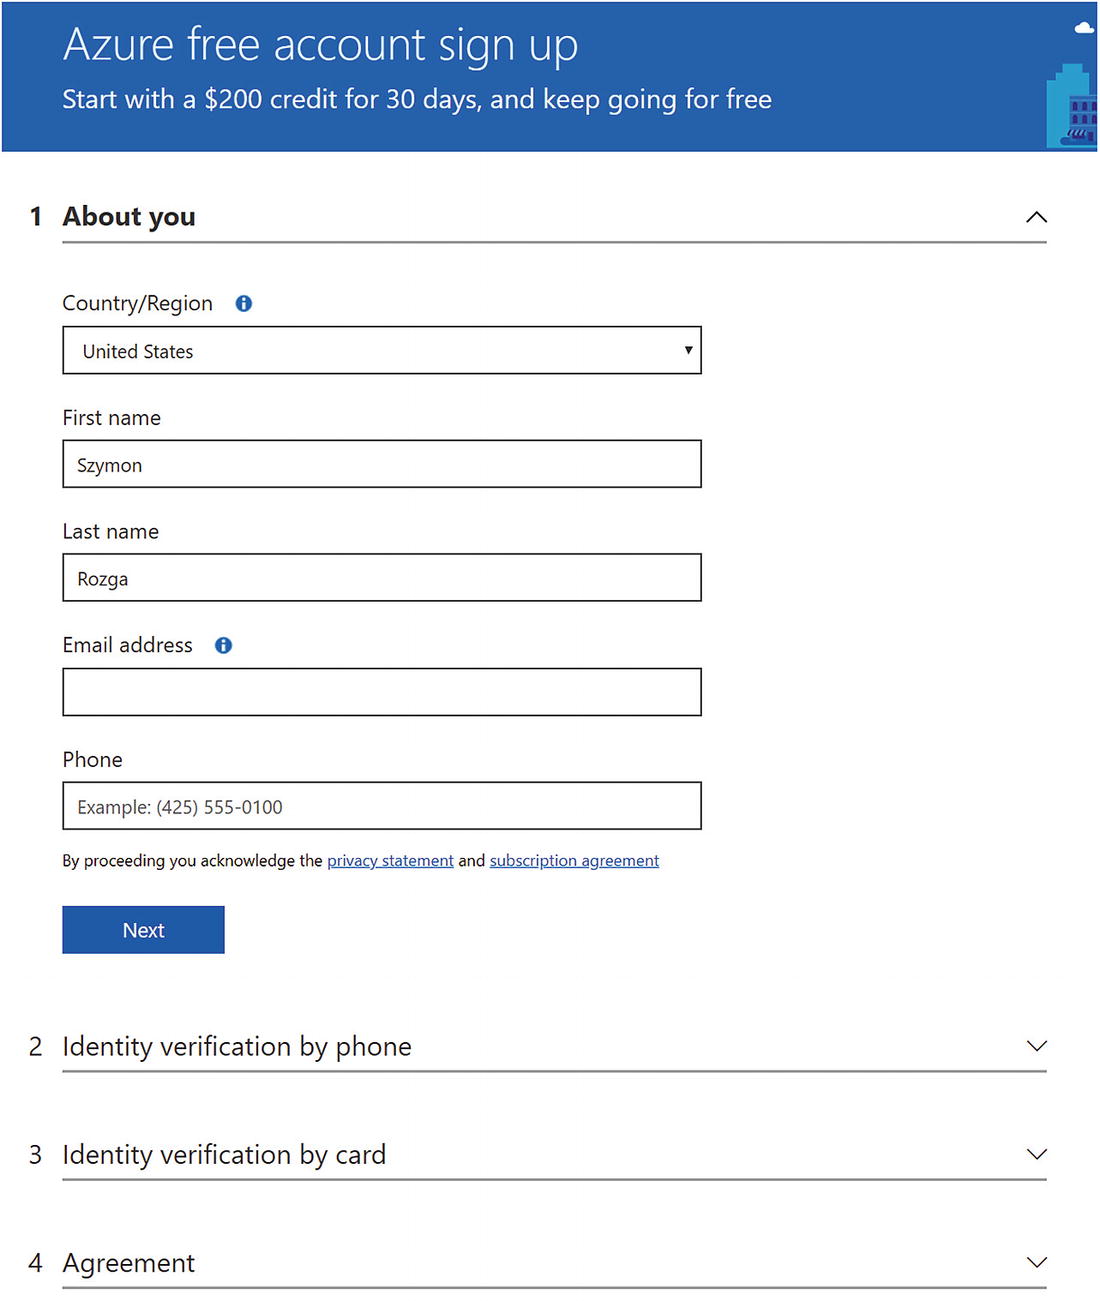Expand Identity verification by phone chevron

coord(1036,1046)
